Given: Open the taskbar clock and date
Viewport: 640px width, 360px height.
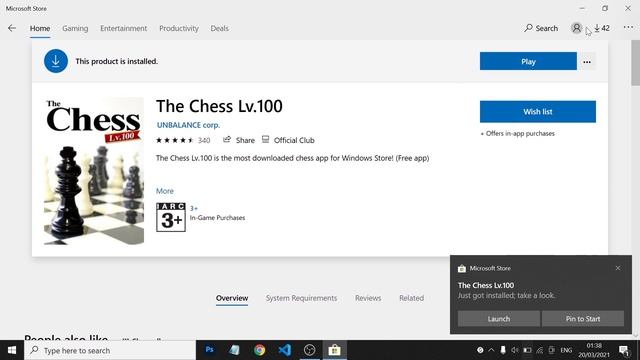Looking at the screenshot, I should (x=594, y=350).
